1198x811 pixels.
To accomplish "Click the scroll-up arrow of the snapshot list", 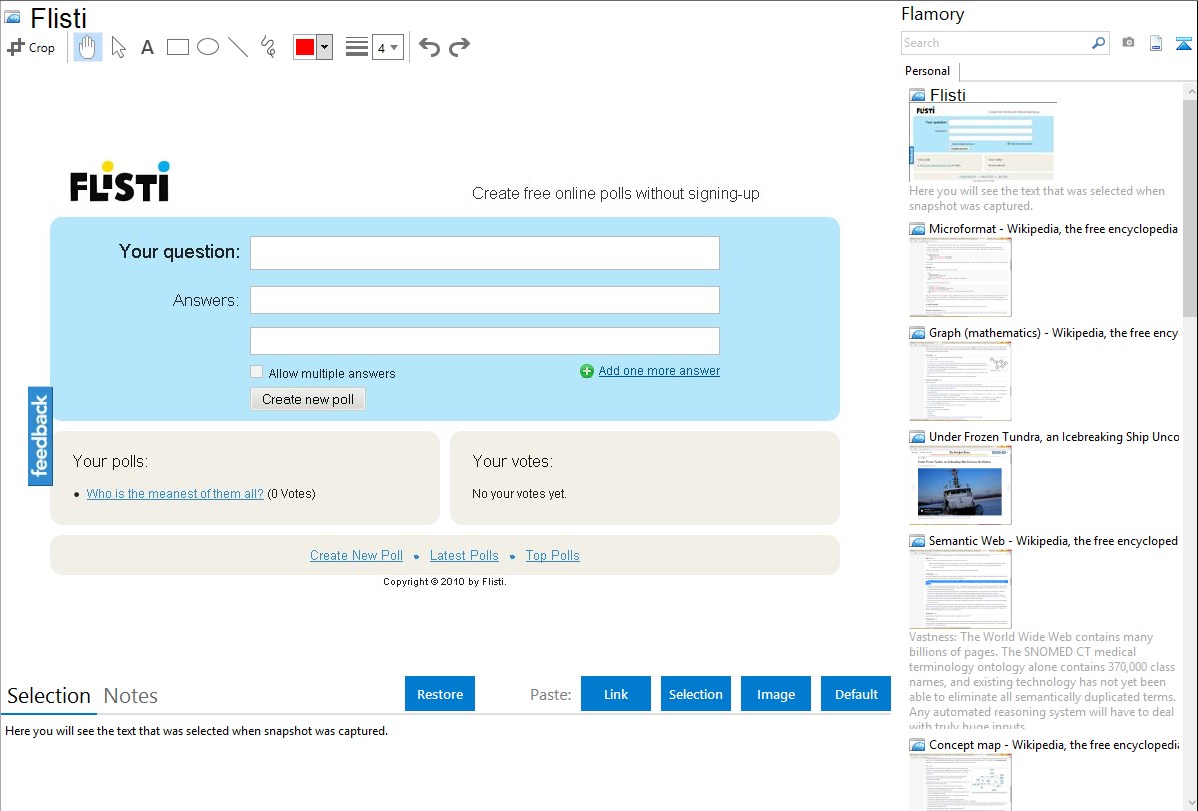I will click(x=1190, y=92).
